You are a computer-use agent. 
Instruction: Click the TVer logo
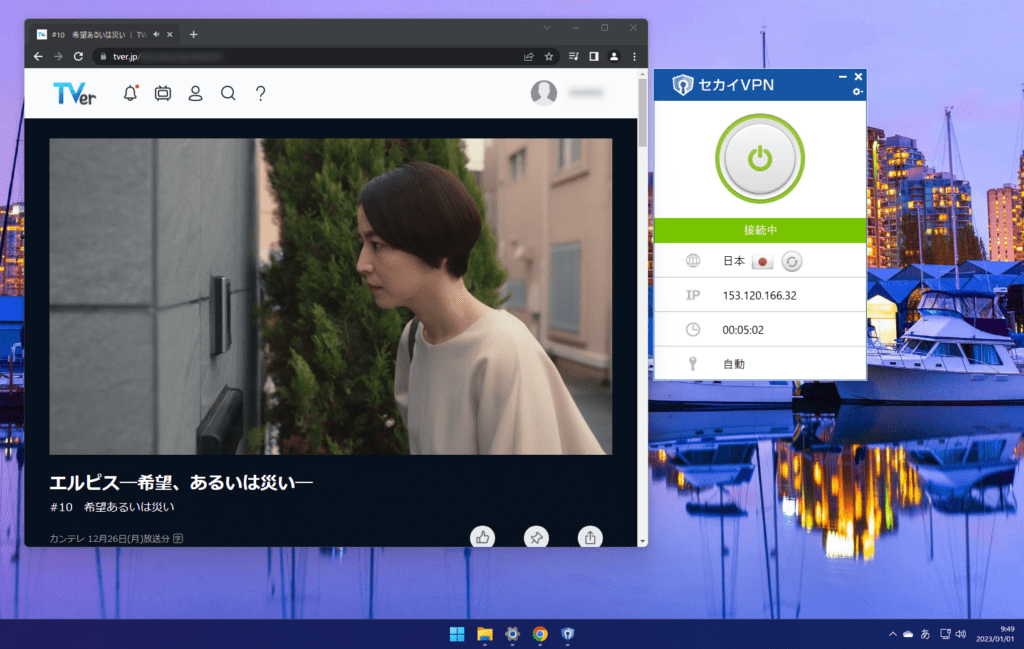[74, 93]
